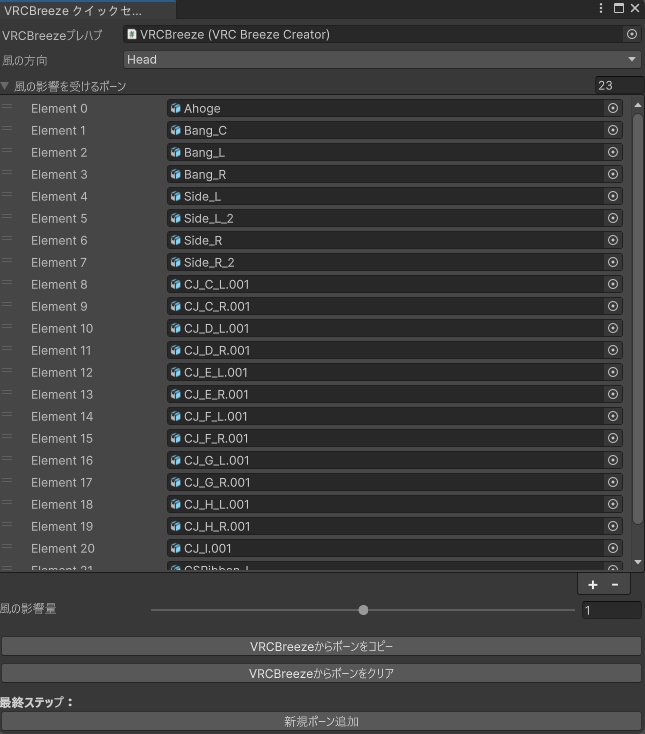Open object picker for Side_L element
Screen dimensions: 645x734
pos(613,196)
